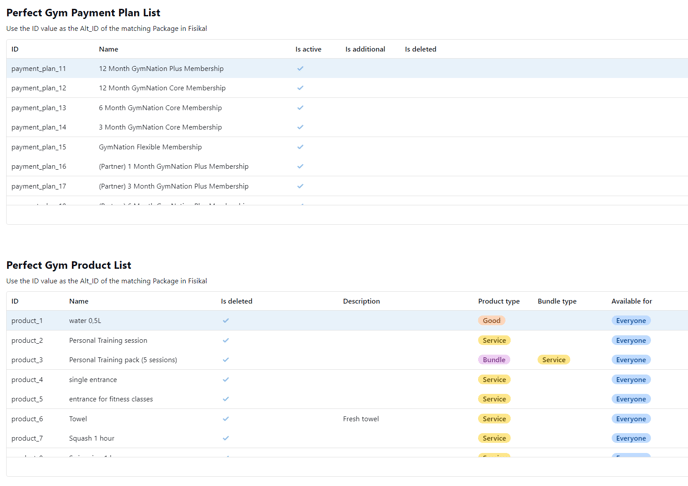Click Service product type tag for product_5

coord(494,399)
